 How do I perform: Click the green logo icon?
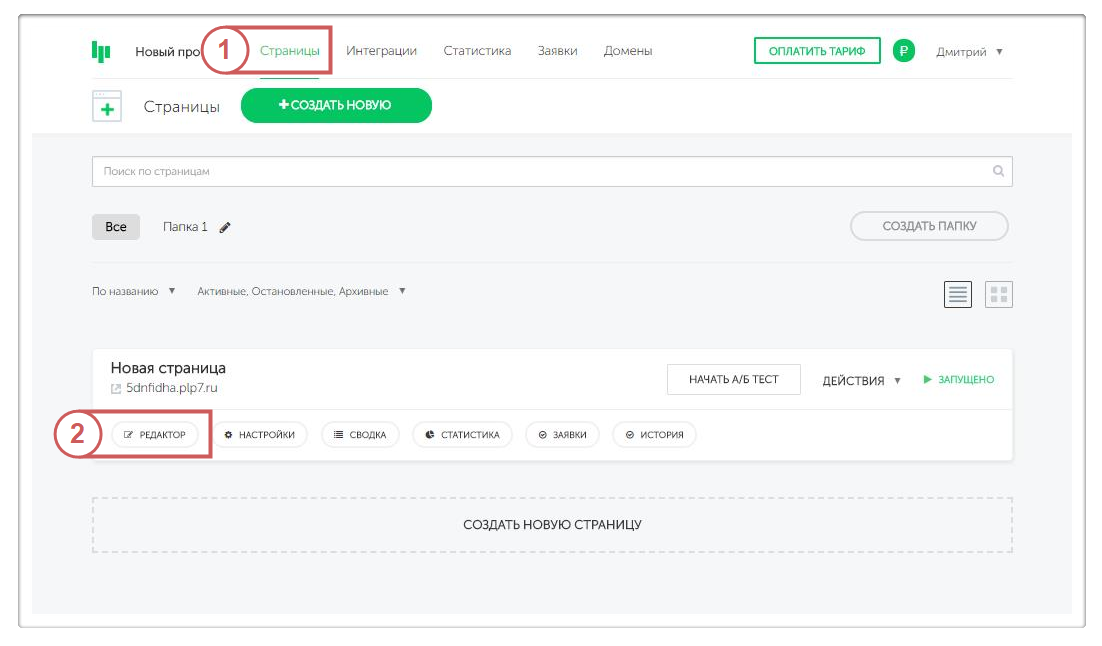101,51
